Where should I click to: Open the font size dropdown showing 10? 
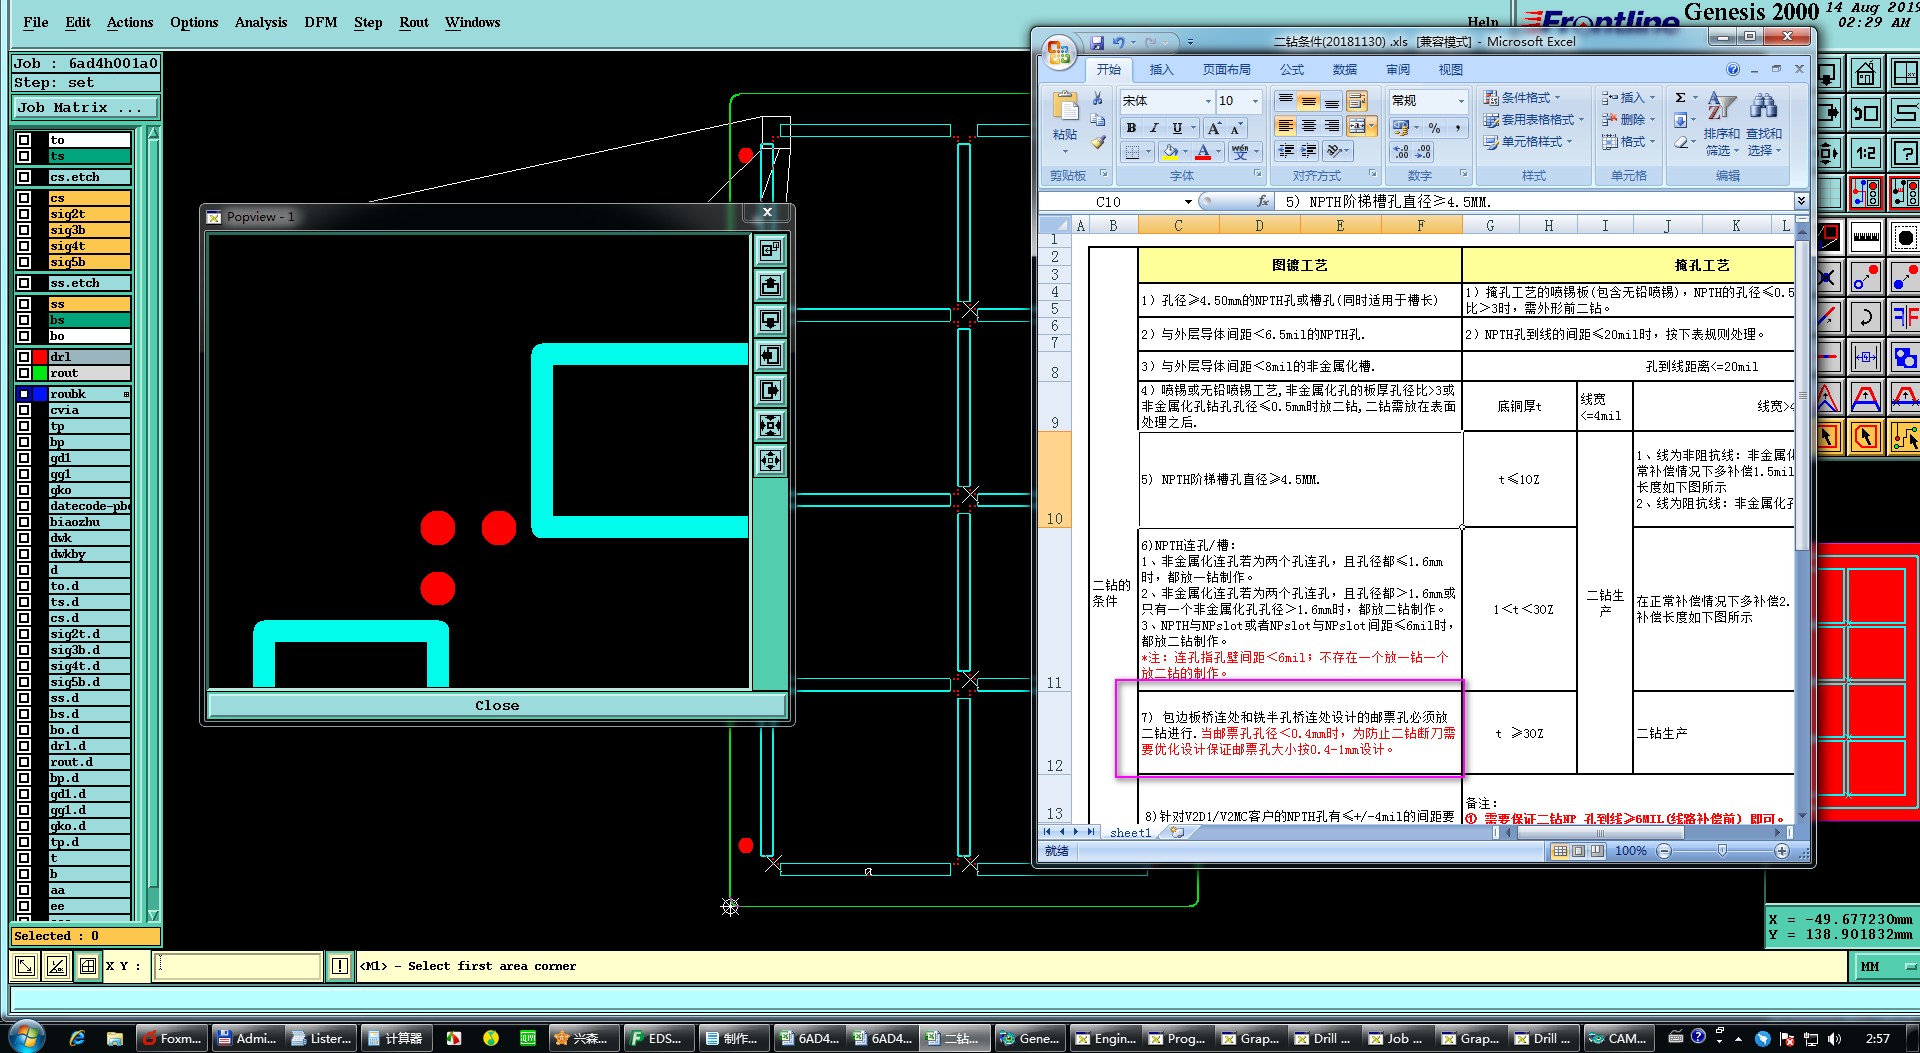coord(1256,101)
